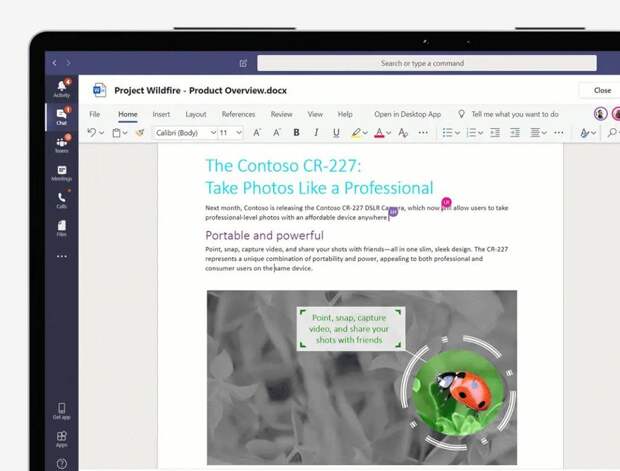Click the Get app icon in the sidebar
620x471 pixels.
(62, 411)
